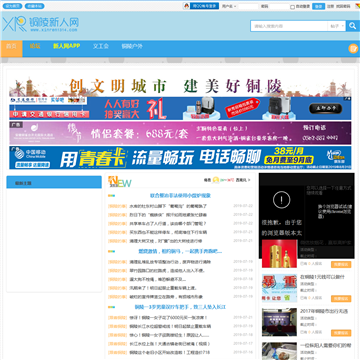
Task: Open the 论坛 nav tab
Action: [x=35, y=46]
